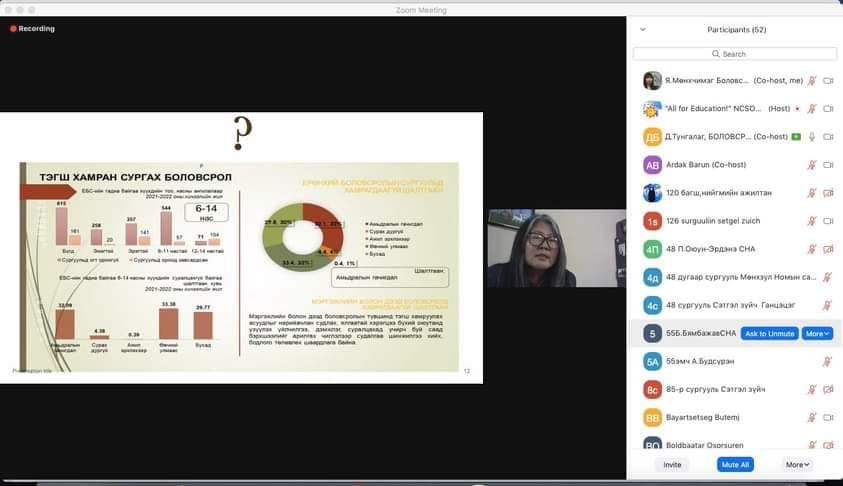Click the Invite button
The width and height of the screenshot is (843, 486).
point(672,465)
